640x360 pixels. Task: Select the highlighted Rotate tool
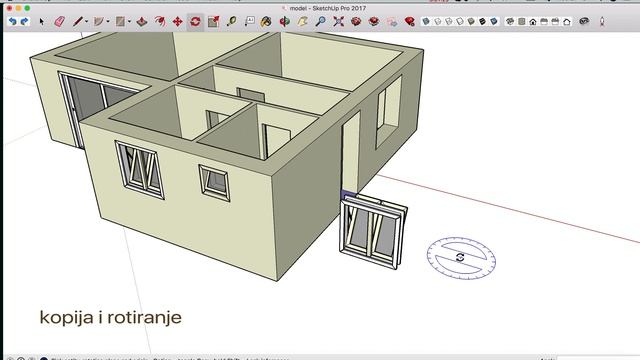coord(196,21)
